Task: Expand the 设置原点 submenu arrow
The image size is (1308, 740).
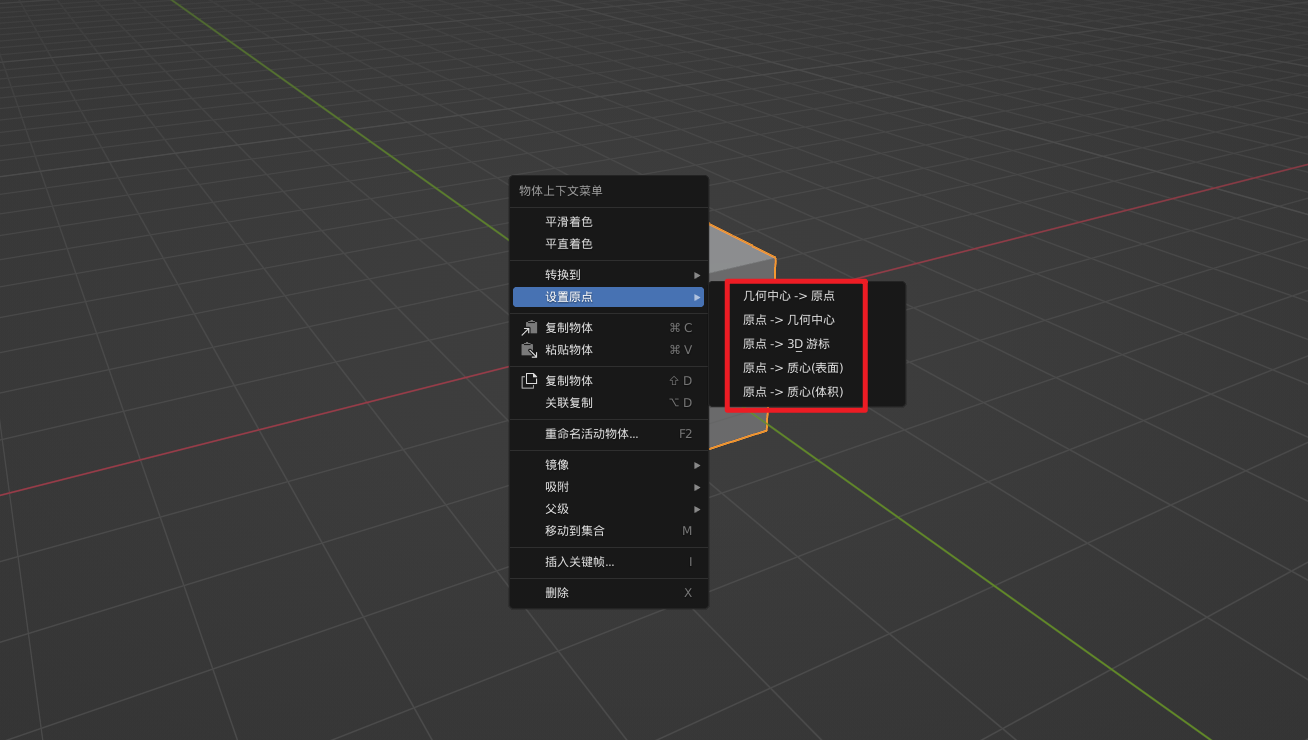Action: click(x=697, y=297)
